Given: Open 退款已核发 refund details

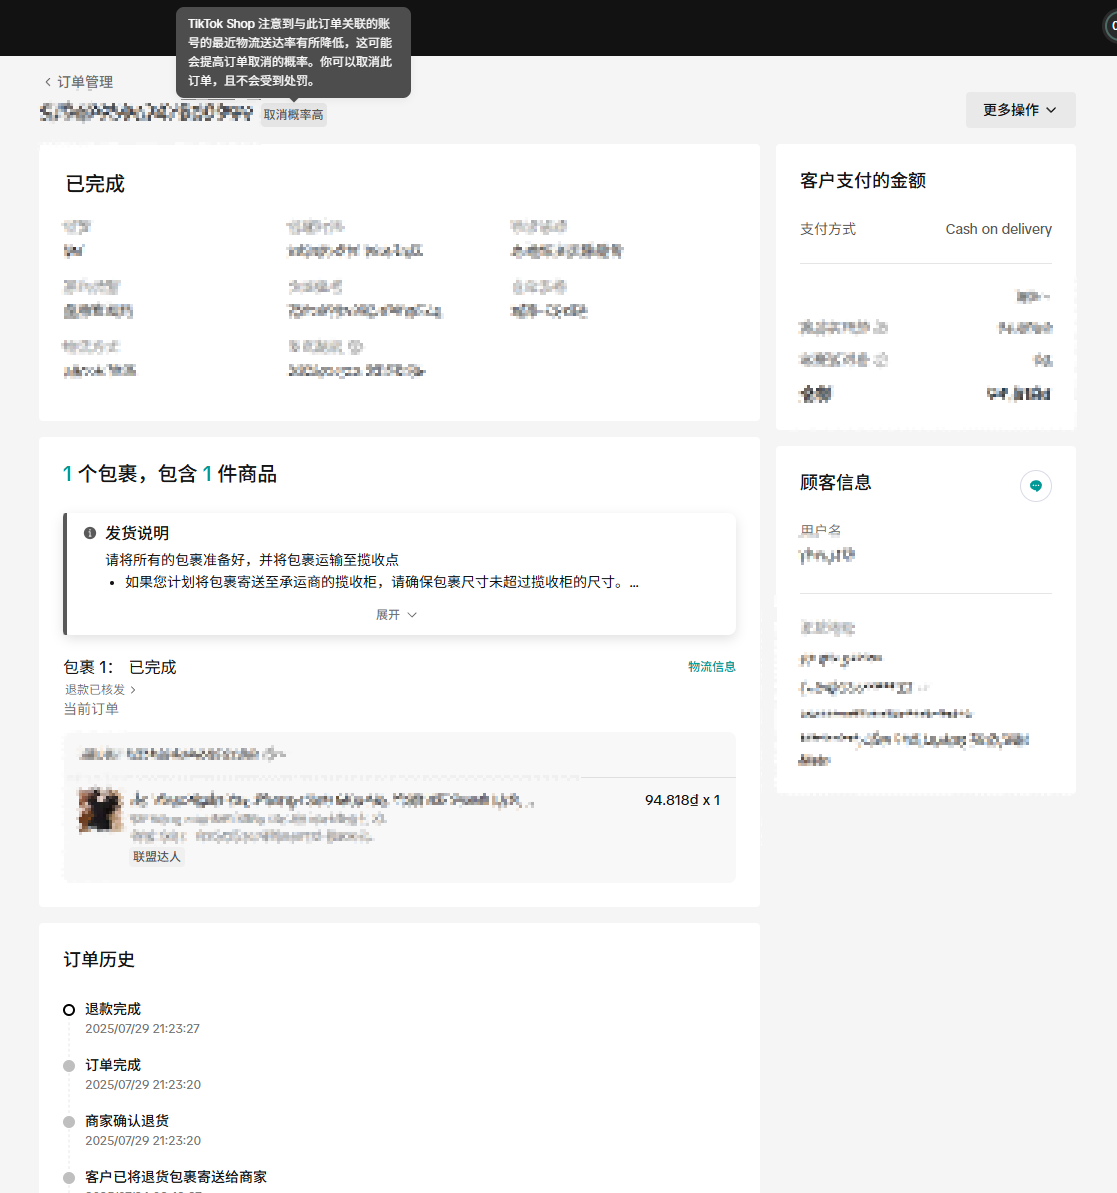Looking at the screenshot, I should (x=100, y=689).
